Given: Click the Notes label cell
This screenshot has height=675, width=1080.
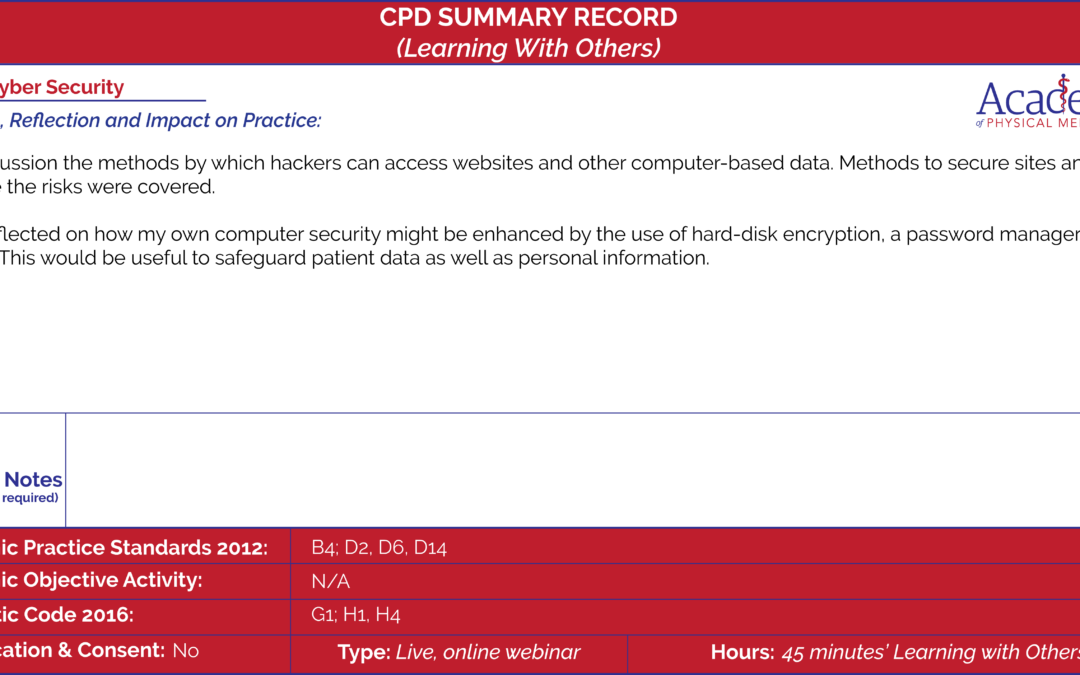Looking at the screenshot, I should click(32, 470).
